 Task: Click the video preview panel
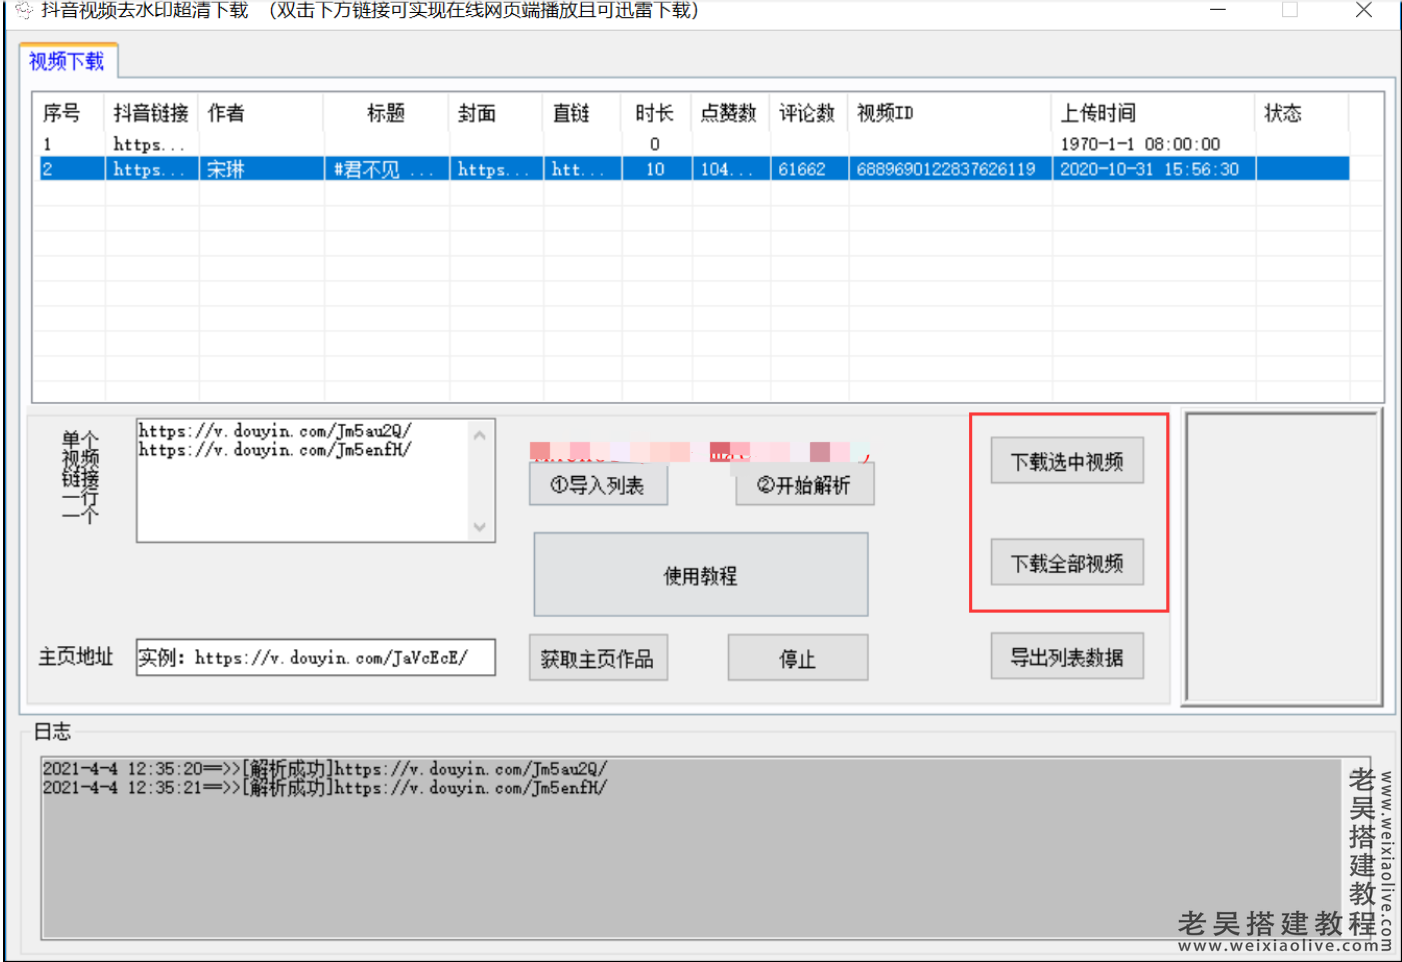[x=1283, y=557]
